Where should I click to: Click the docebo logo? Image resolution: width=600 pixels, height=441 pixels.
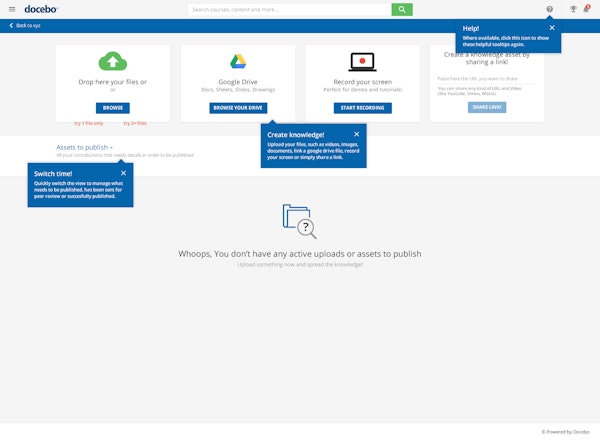(40, 9)
